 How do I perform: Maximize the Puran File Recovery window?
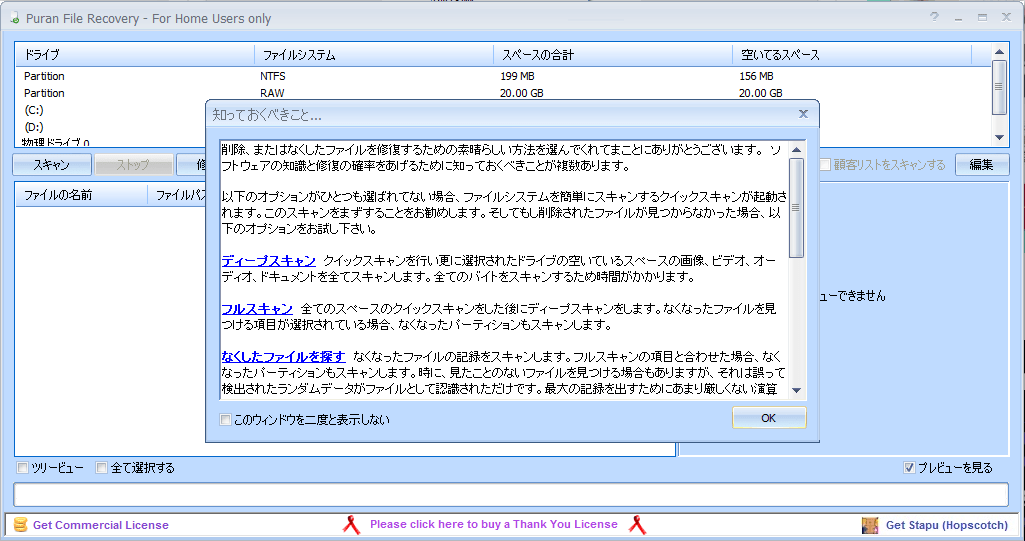click(x=982, y=18)
